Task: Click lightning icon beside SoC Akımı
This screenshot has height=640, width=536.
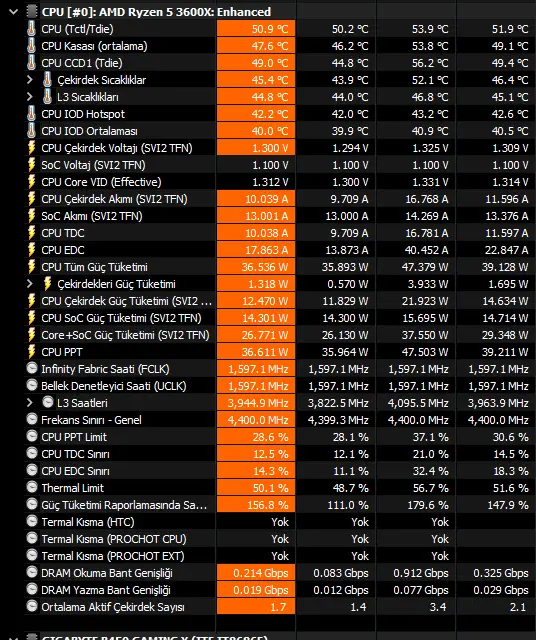Action: pyautogui.click(x=31, y=216)
